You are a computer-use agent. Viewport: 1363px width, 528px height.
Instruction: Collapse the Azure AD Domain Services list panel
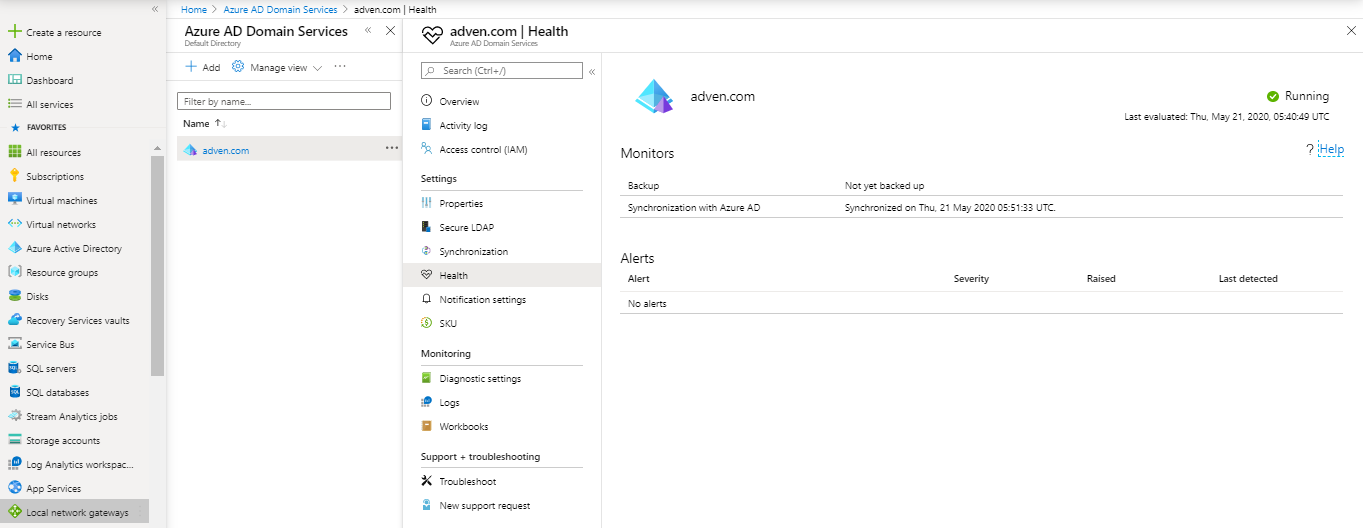pos(368,31)
